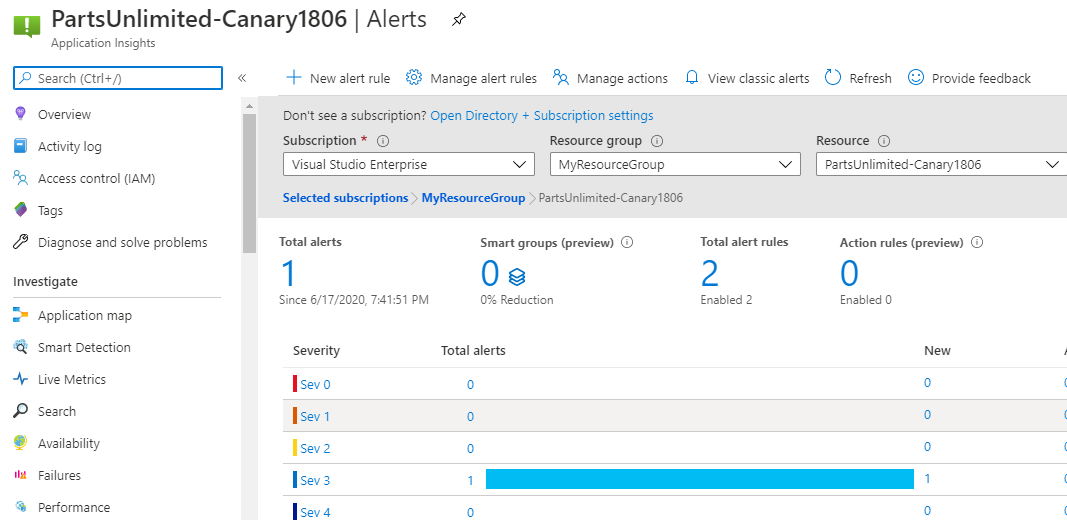
Task: Click the Sev 3 severity link
Action: pos(315,481)
